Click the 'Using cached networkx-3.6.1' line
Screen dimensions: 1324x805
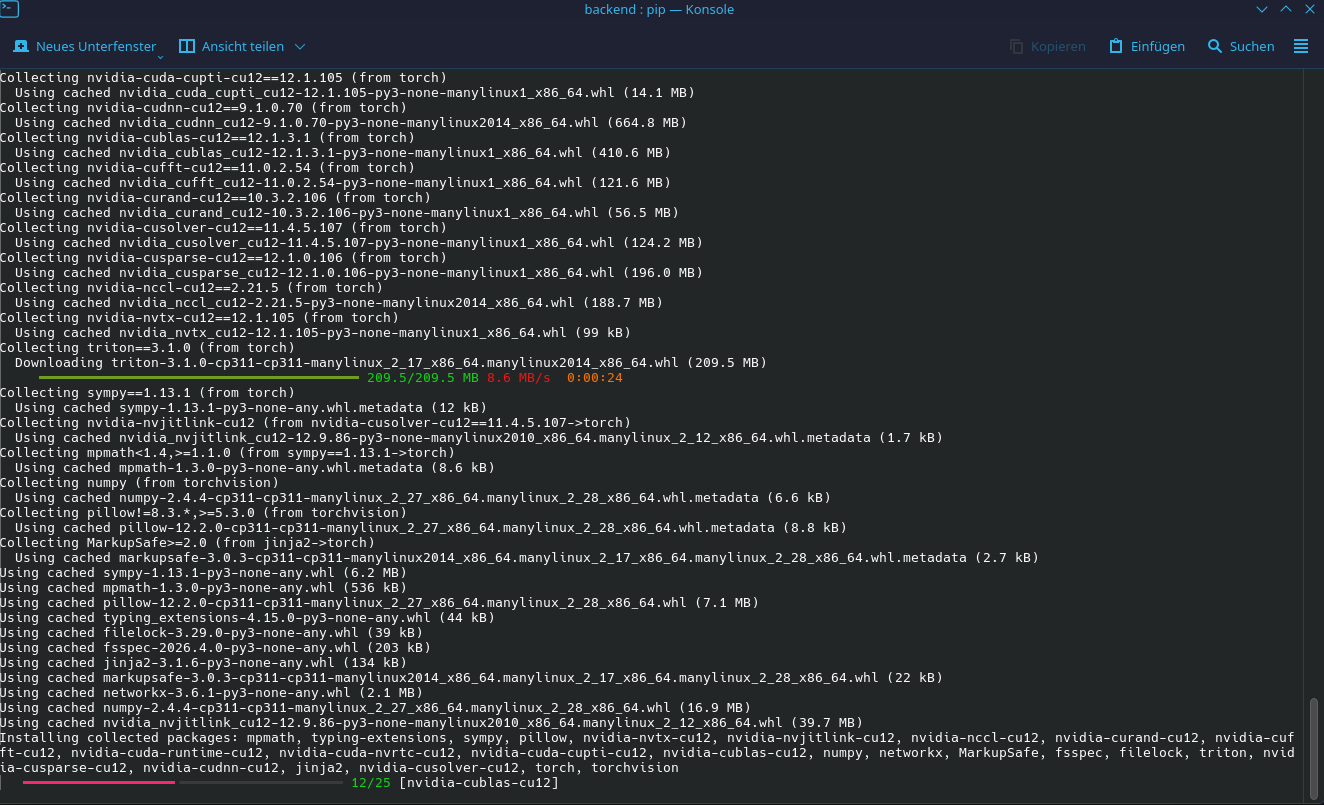211,693
